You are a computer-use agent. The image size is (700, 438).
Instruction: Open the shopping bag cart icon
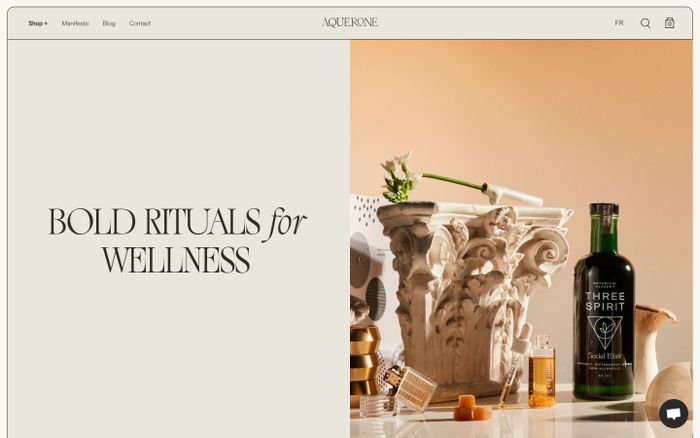pyautogui.click(x=669, y=23)
